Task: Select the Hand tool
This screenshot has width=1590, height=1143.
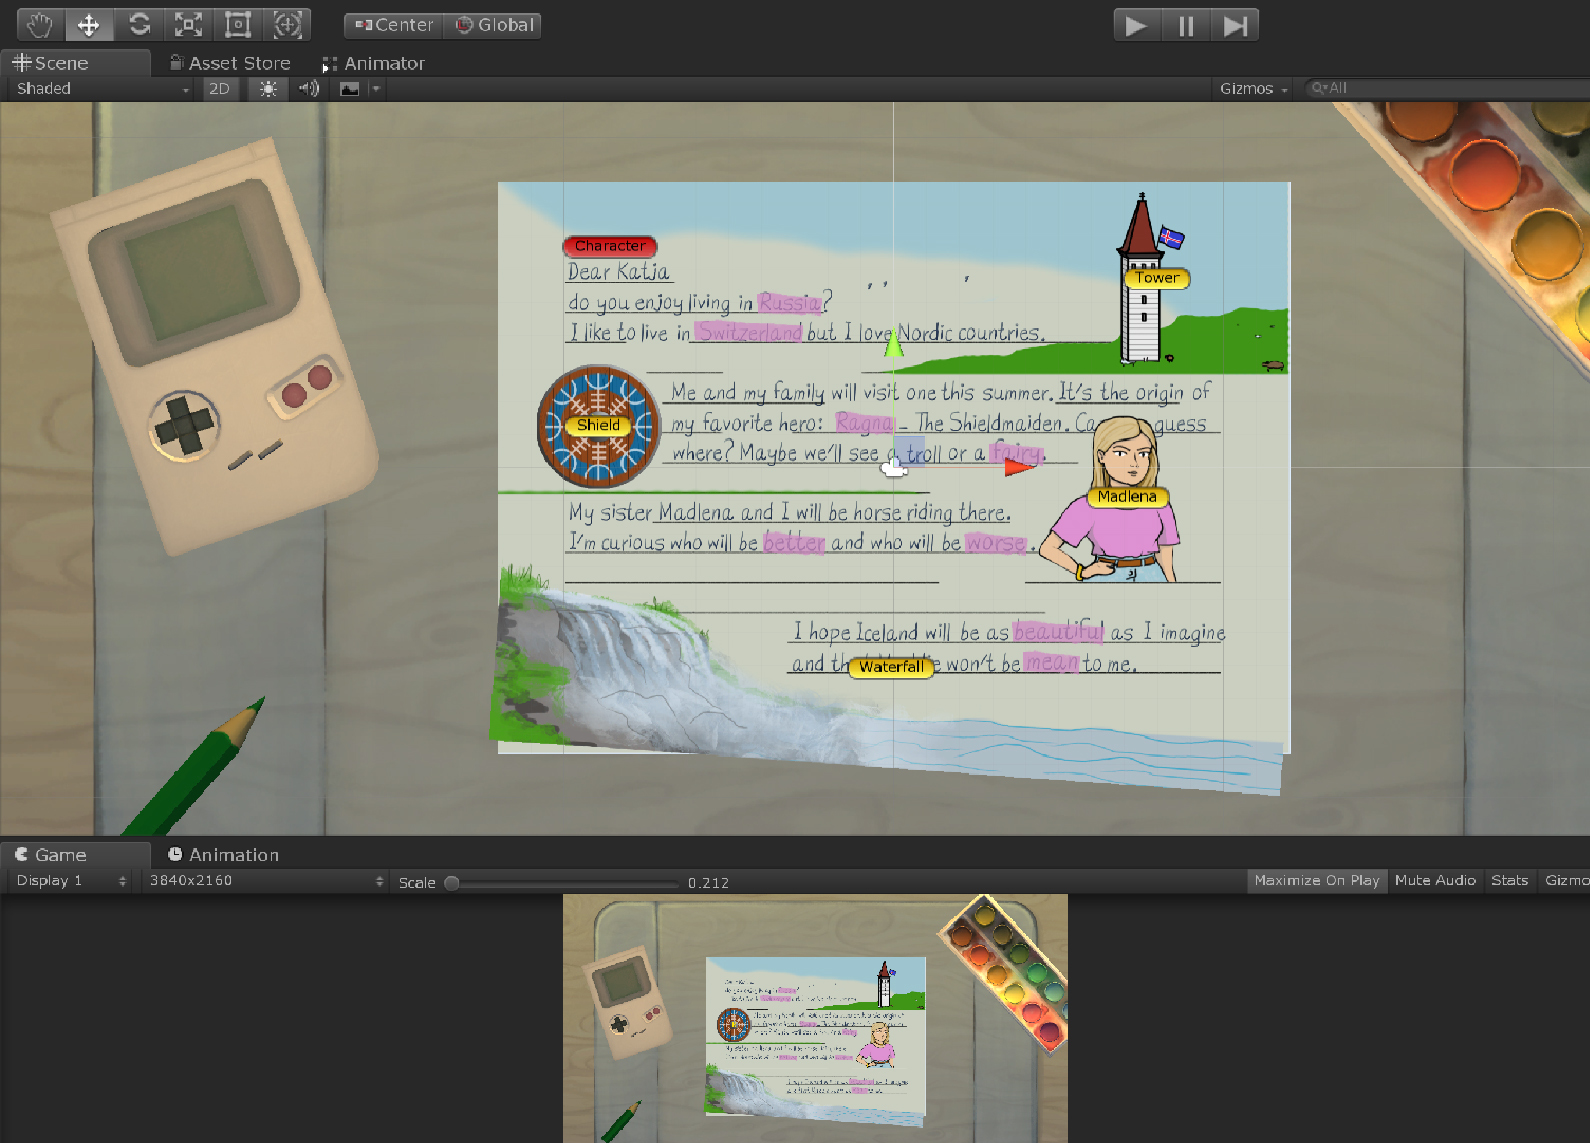Action: point(41,25)
